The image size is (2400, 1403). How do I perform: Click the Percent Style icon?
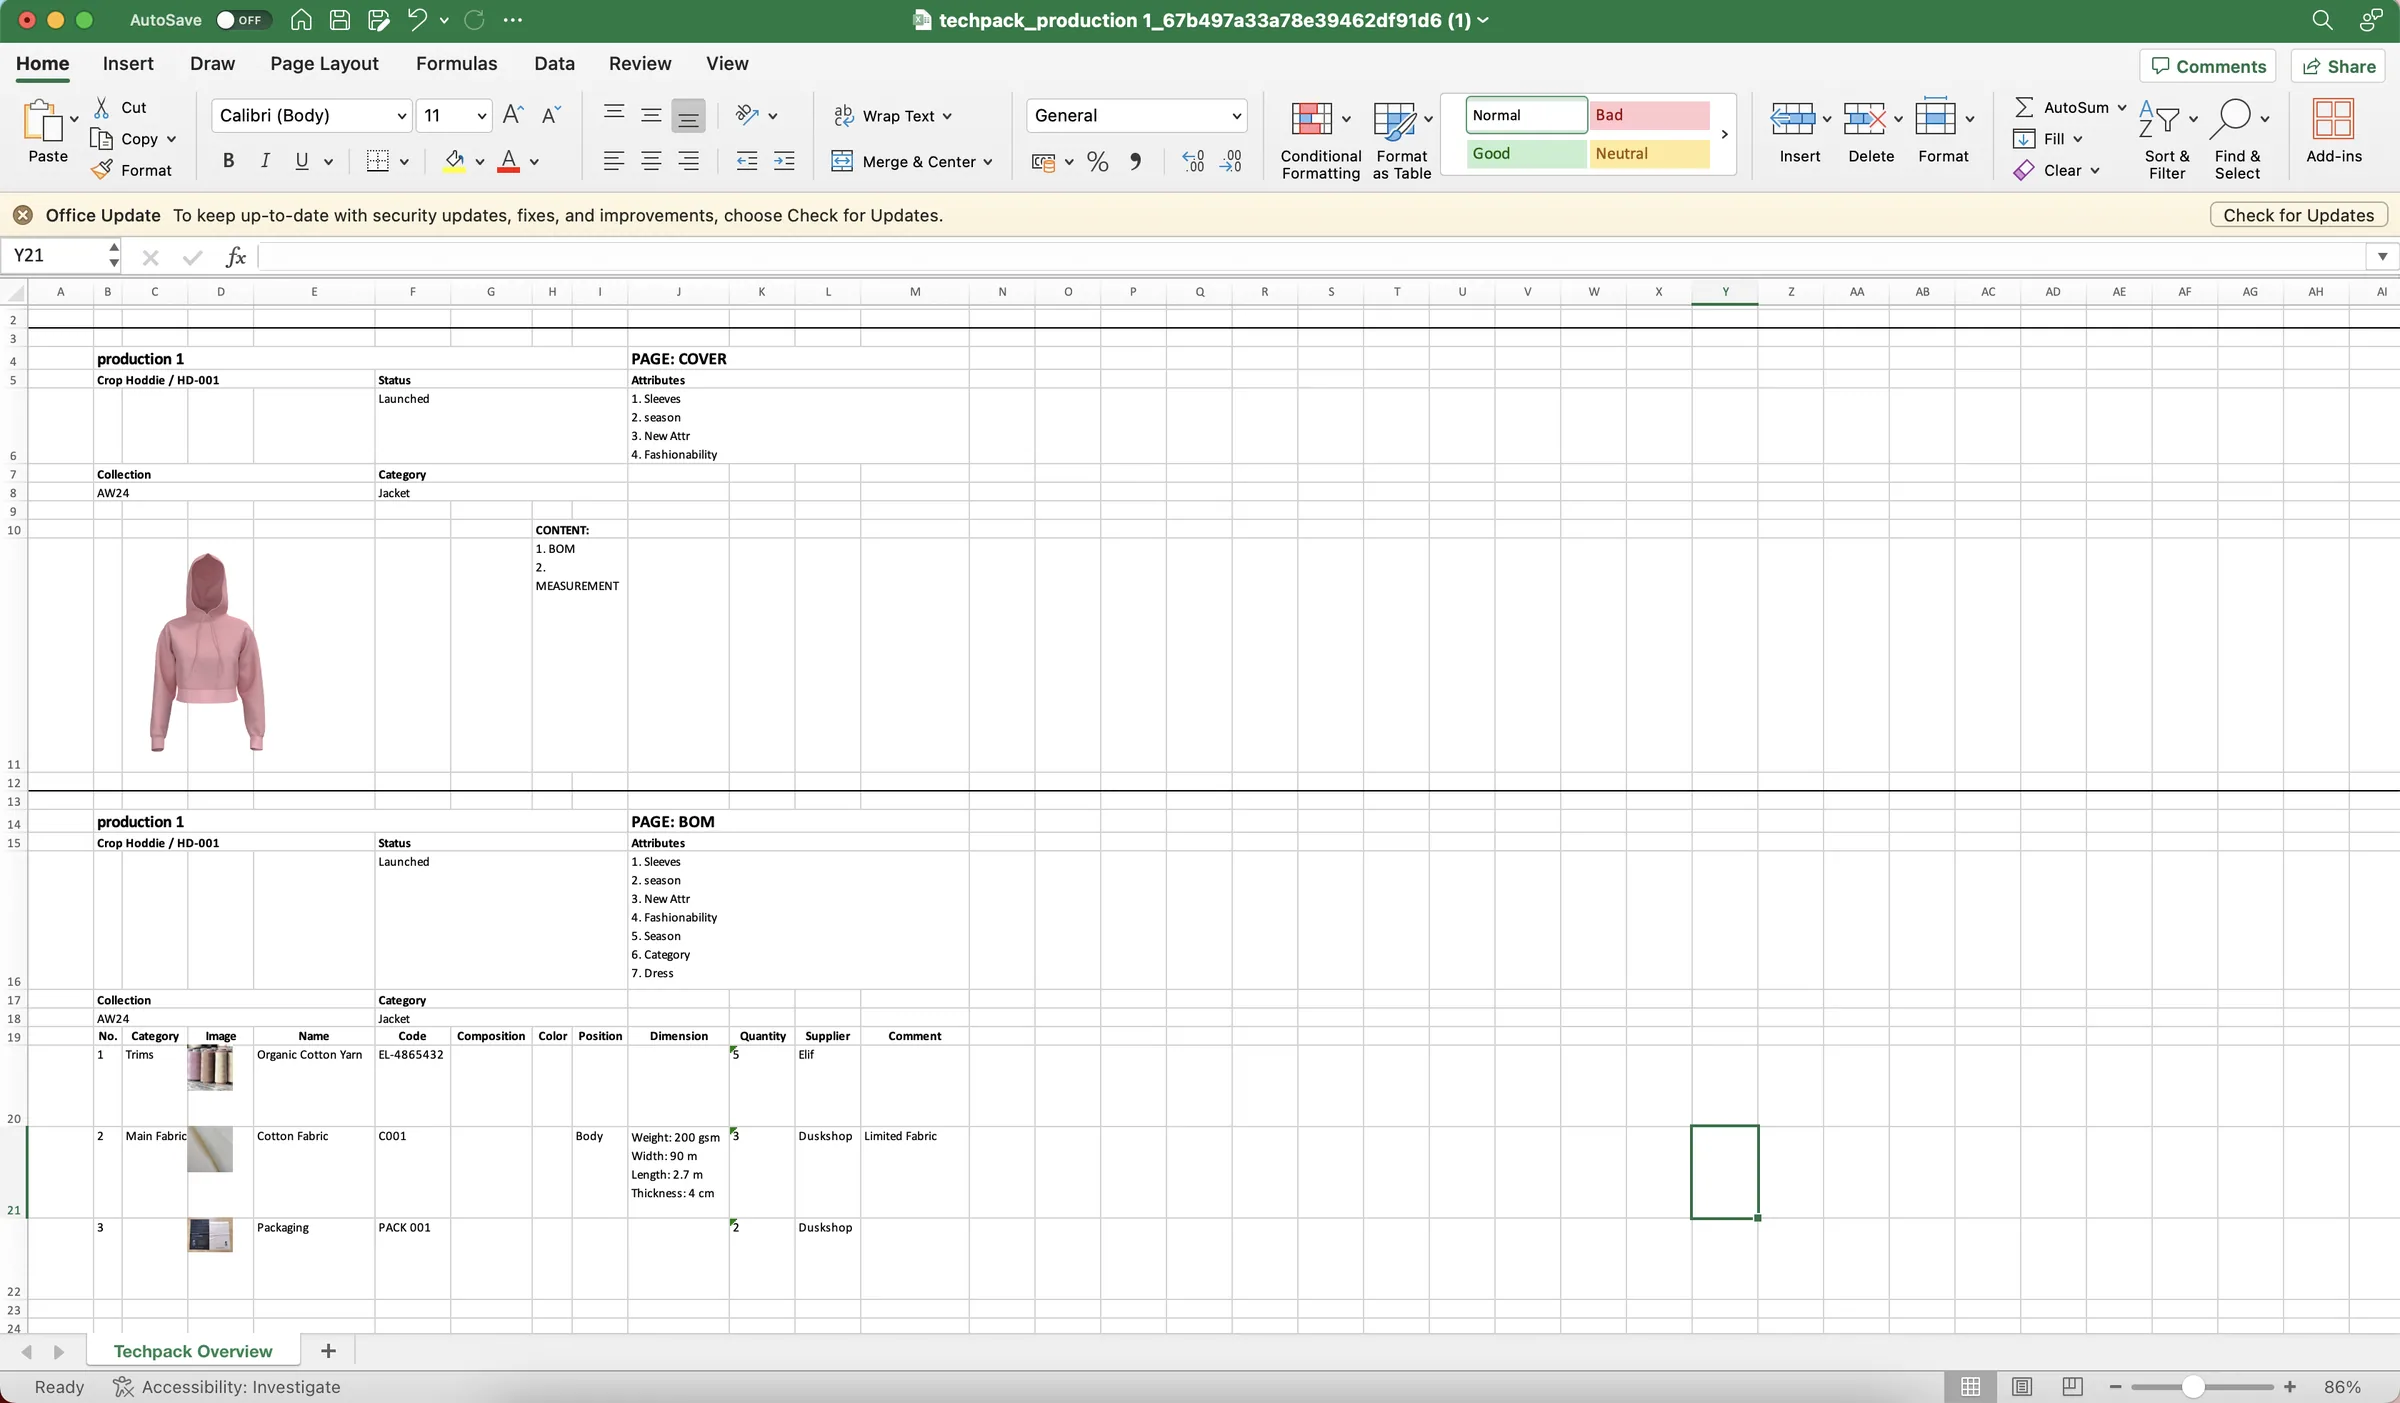(x=1098, y=161)
